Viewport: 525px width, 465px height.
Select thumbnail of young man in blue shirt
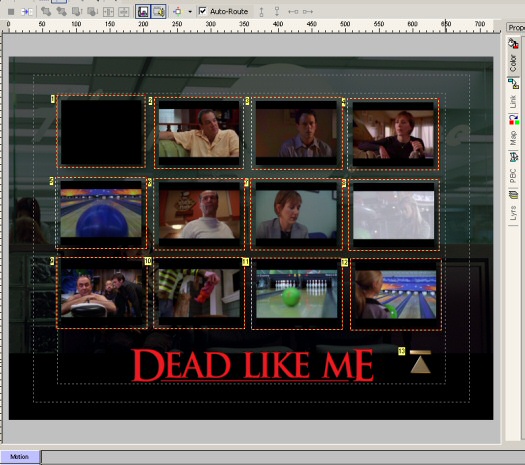[297, 133]
